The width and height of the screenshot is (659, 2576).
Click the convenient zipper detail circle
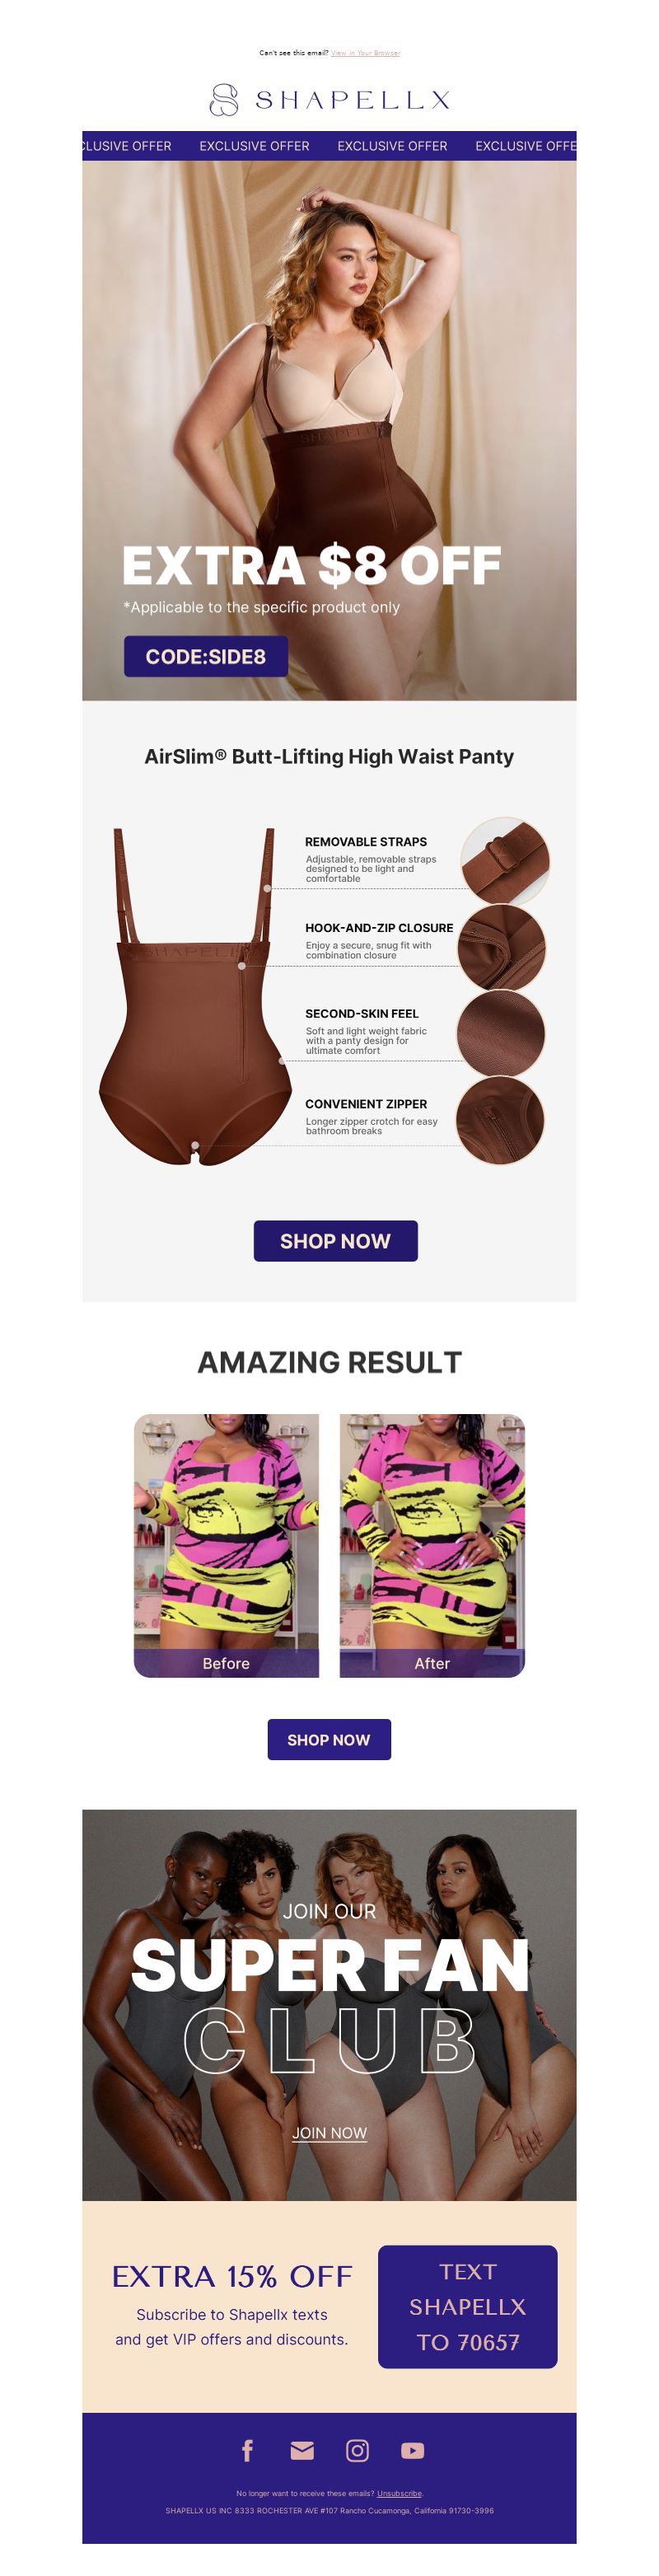pyautogui.click(x=500, y=1121)
